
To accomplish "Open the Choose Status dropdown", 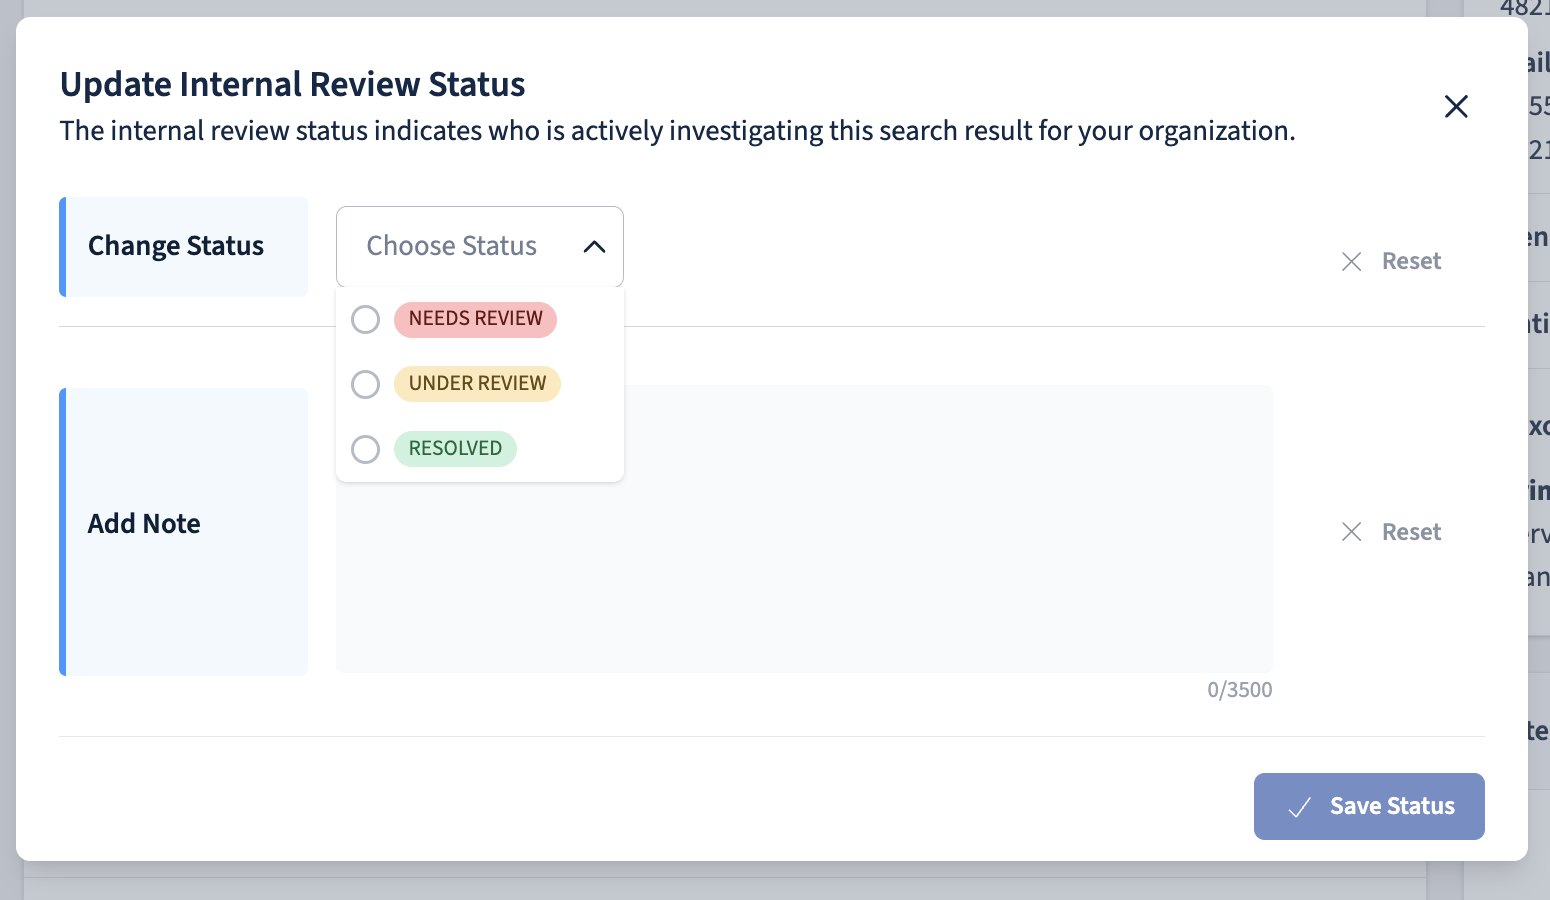I will pyautogui.click(x=480, y=246).
